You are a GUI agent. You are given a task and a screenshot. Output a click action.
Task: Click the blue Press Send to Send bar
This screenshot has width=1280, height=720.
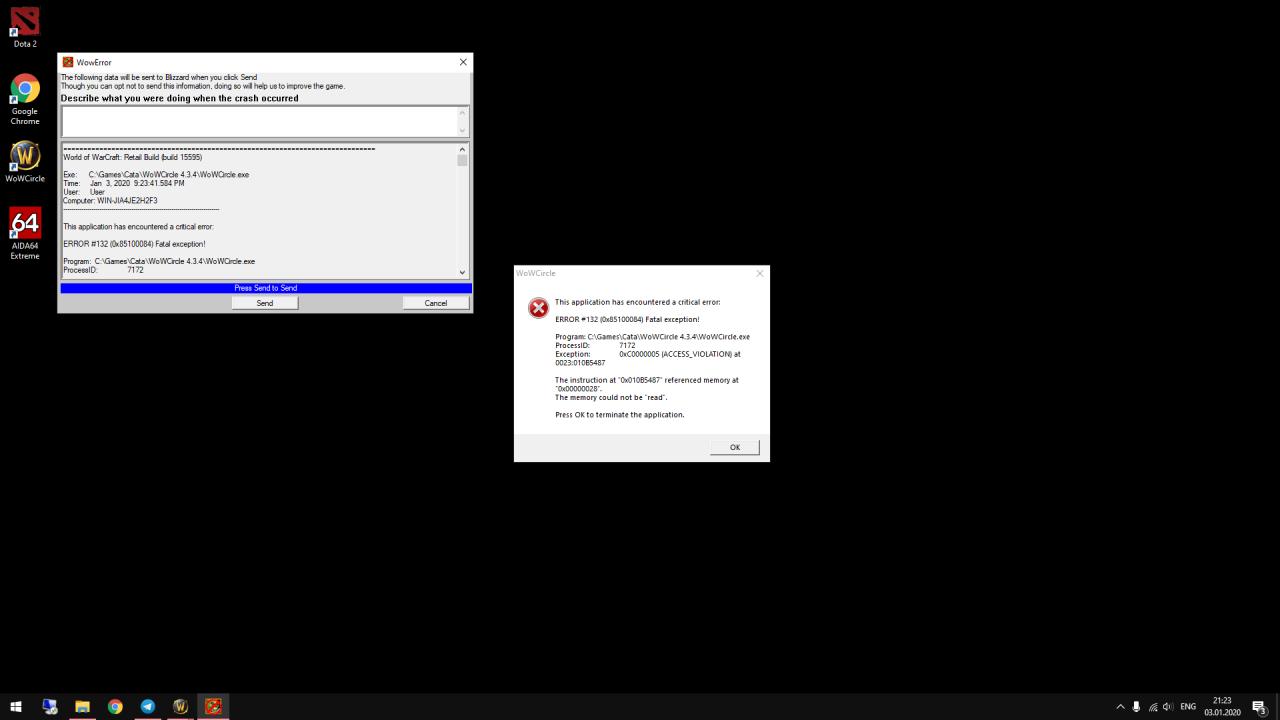[265, 288]
